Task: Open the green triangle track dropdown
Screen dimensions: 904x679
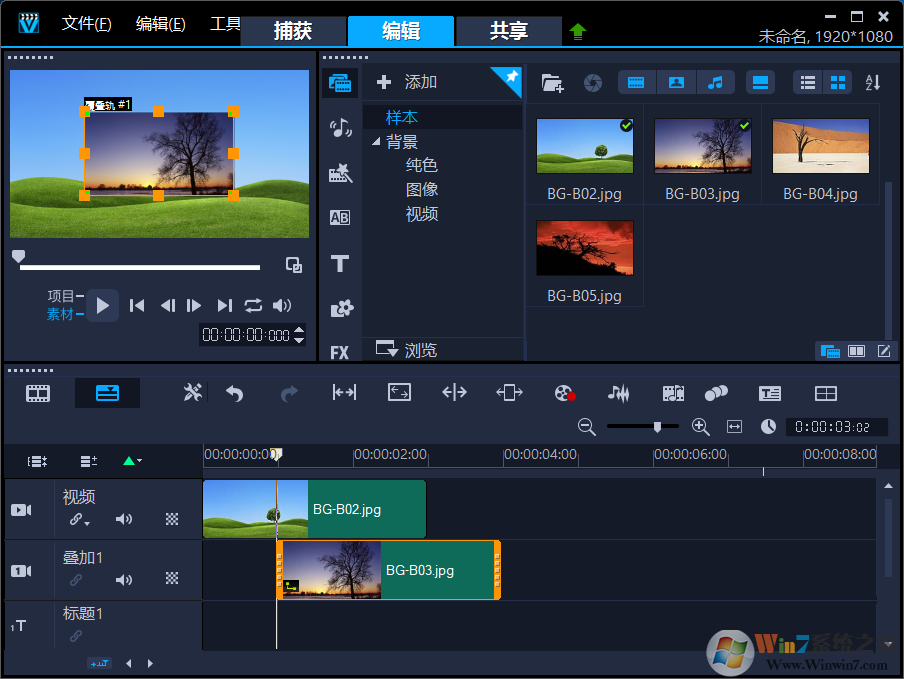Action: 131,461
